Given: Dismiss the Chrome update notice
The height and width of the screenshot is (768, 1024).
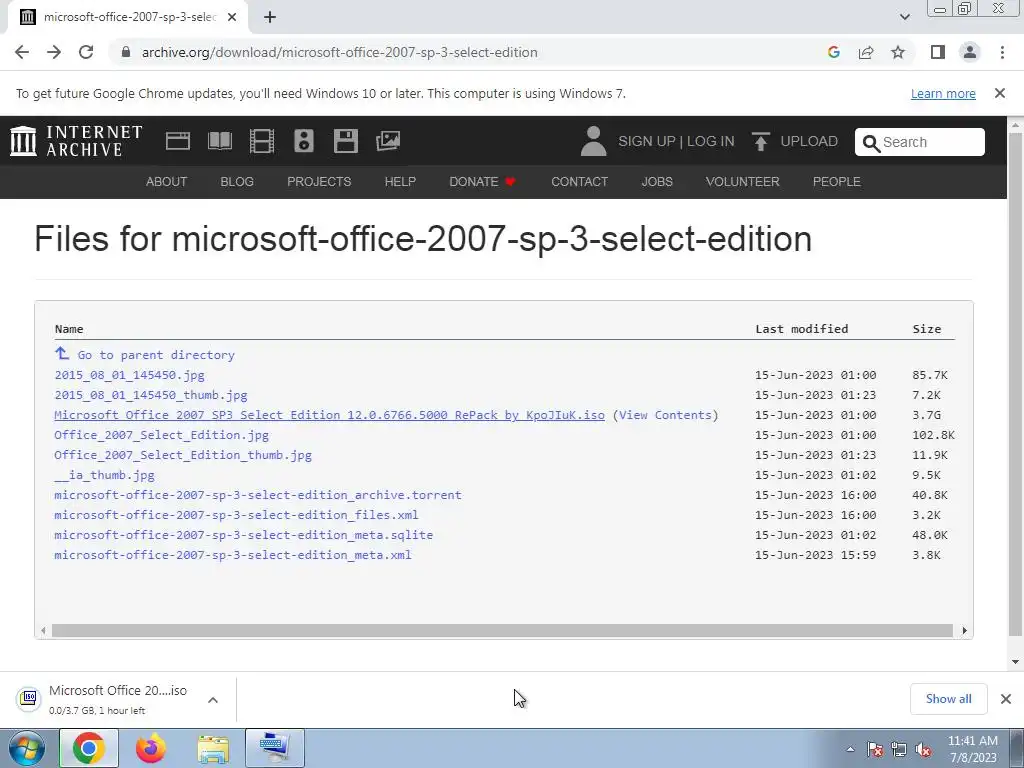Looking at the screenshot, I should coord(1000,93).
